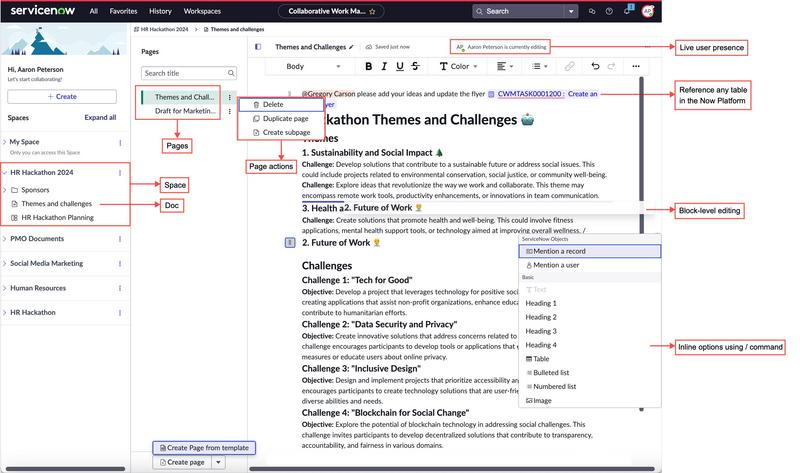This screenshot has width=800, height=473.
Task: Insert a Numbered list from slash menu
Action: (590, 386)
